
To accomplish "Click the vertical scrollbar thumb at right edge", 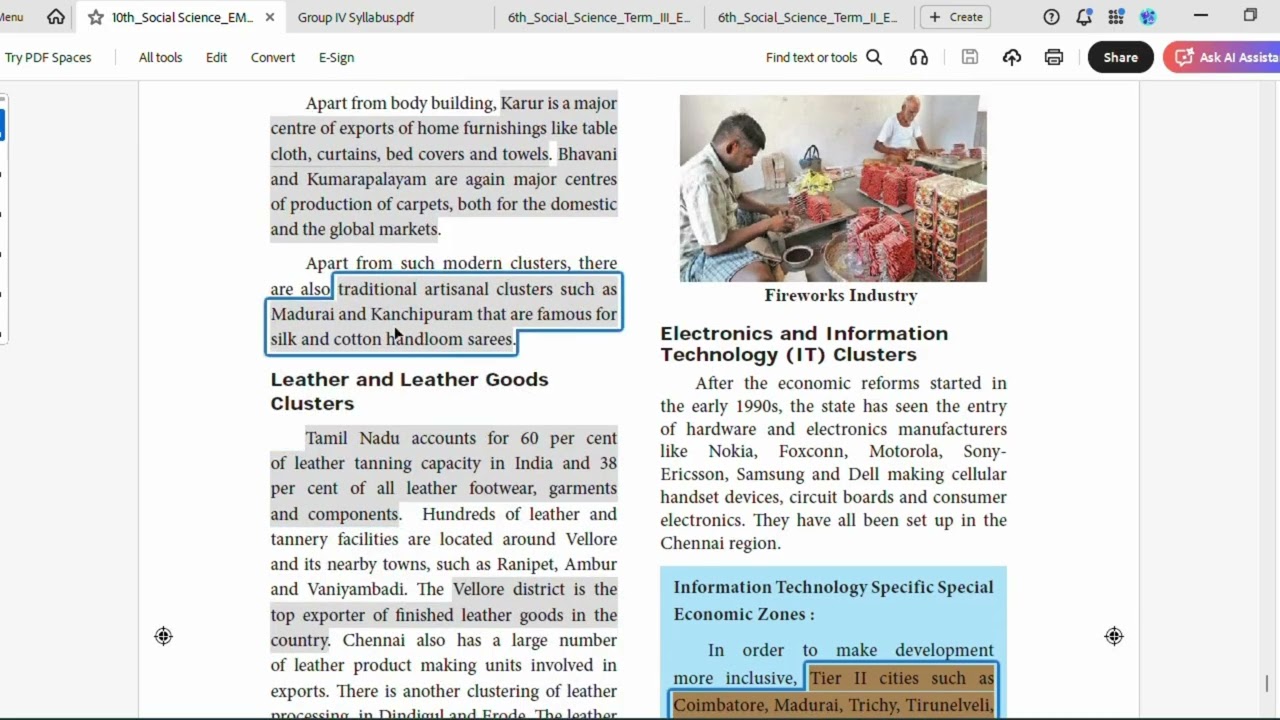I will 1267,684.
